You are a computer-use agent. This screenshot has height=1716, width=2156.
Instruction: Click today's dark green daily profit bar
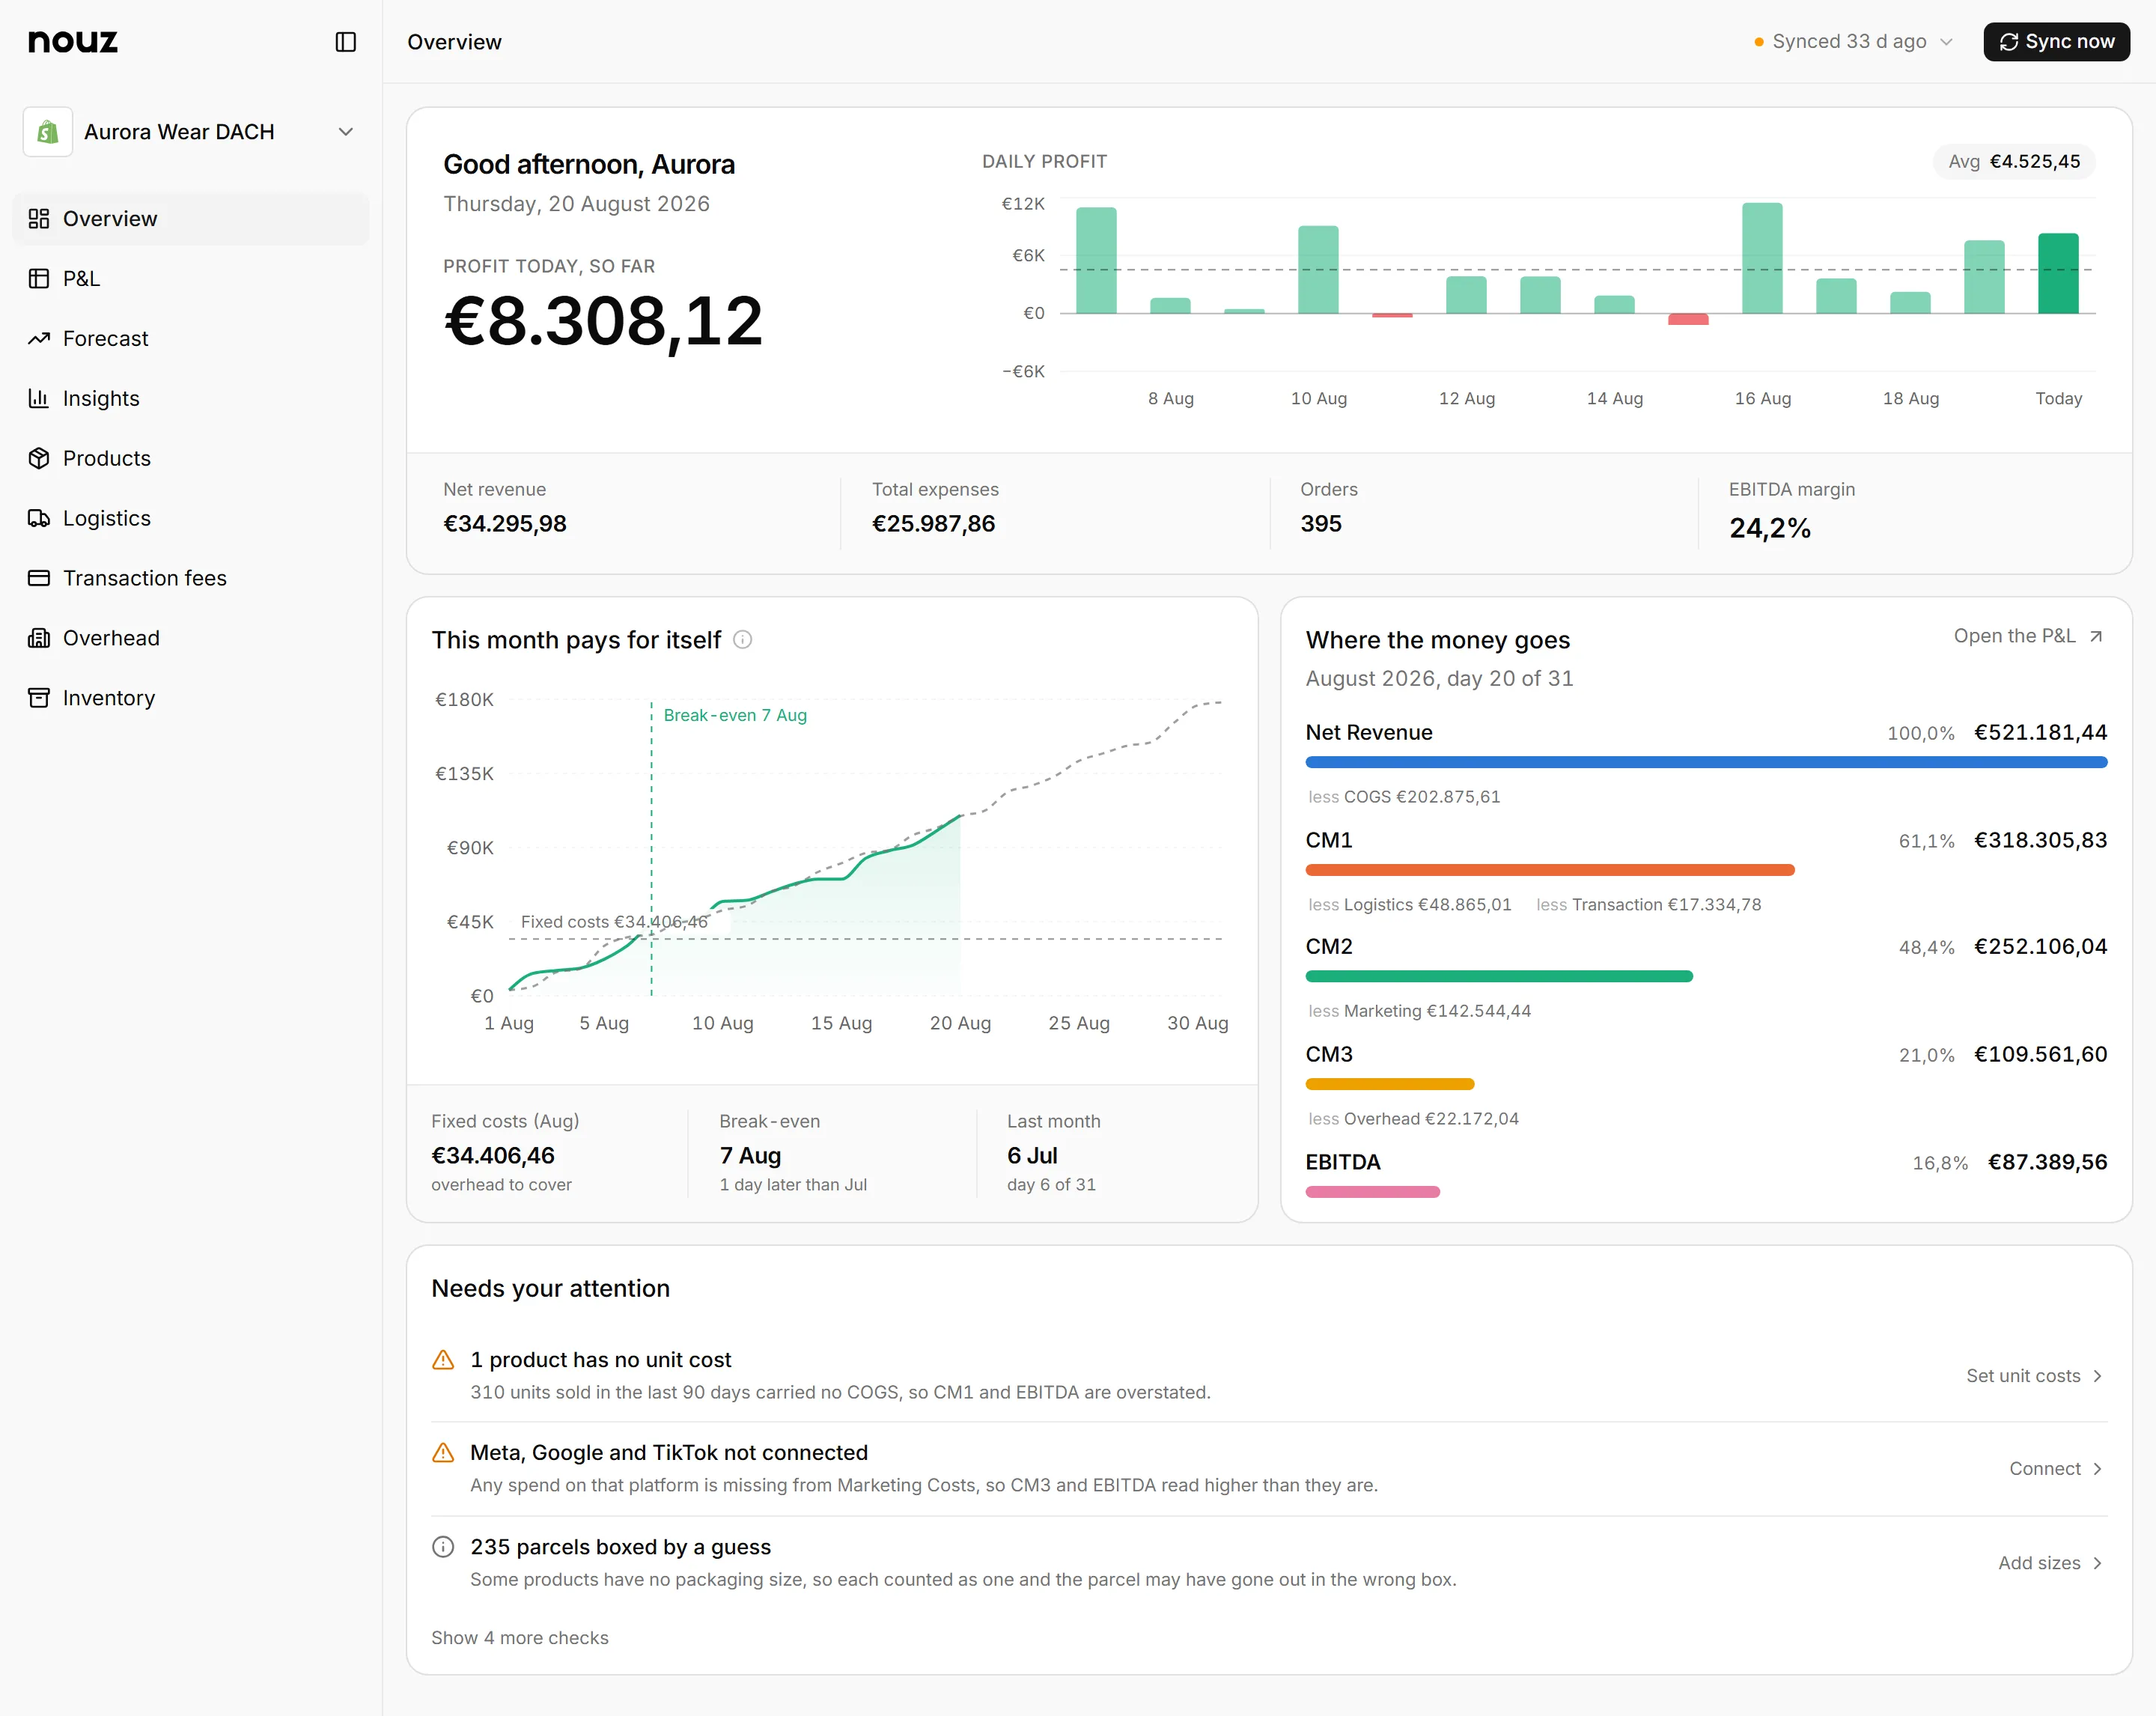[2058, 273]
